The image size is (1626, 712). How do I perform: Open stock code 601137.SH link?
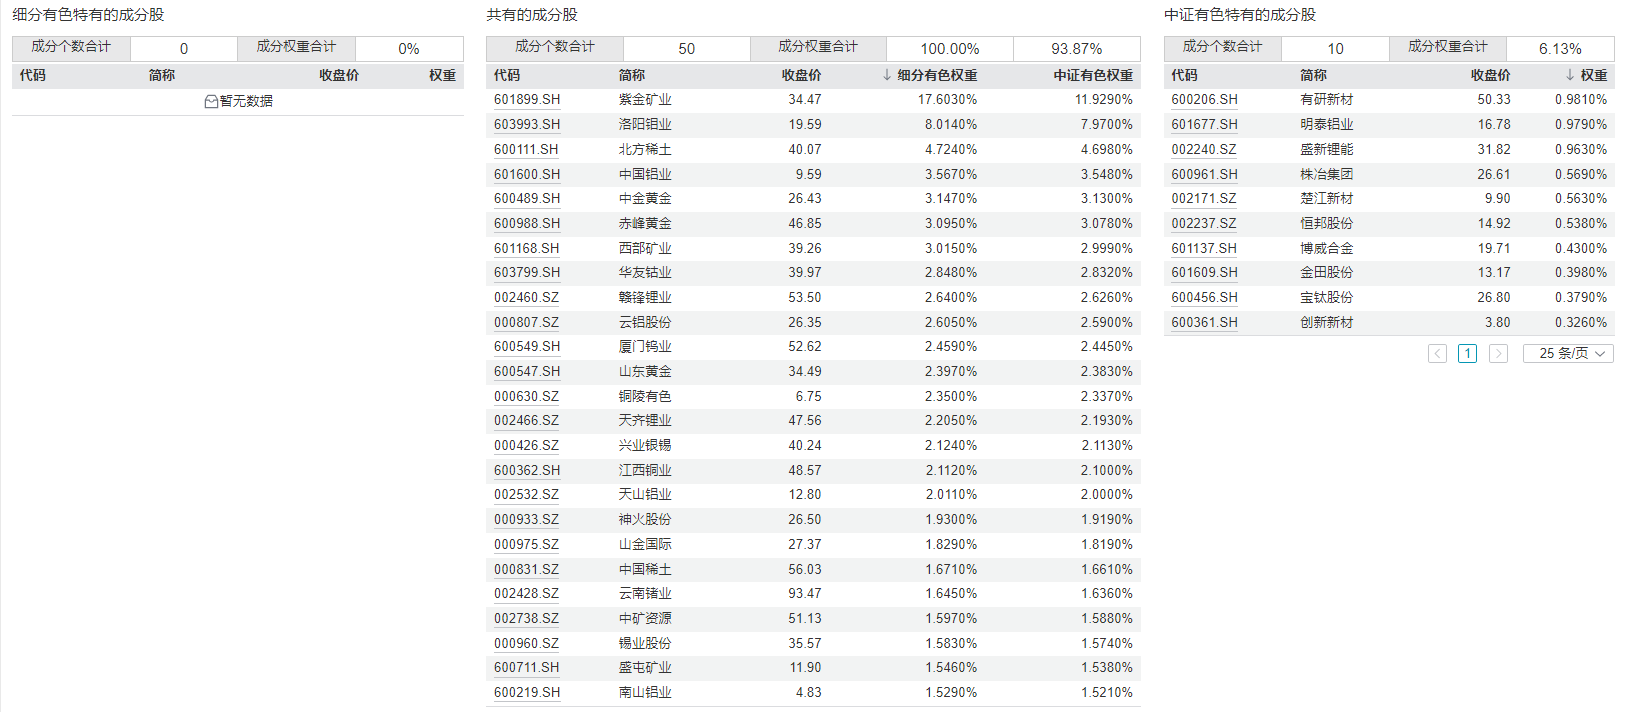pos(1204,248)
